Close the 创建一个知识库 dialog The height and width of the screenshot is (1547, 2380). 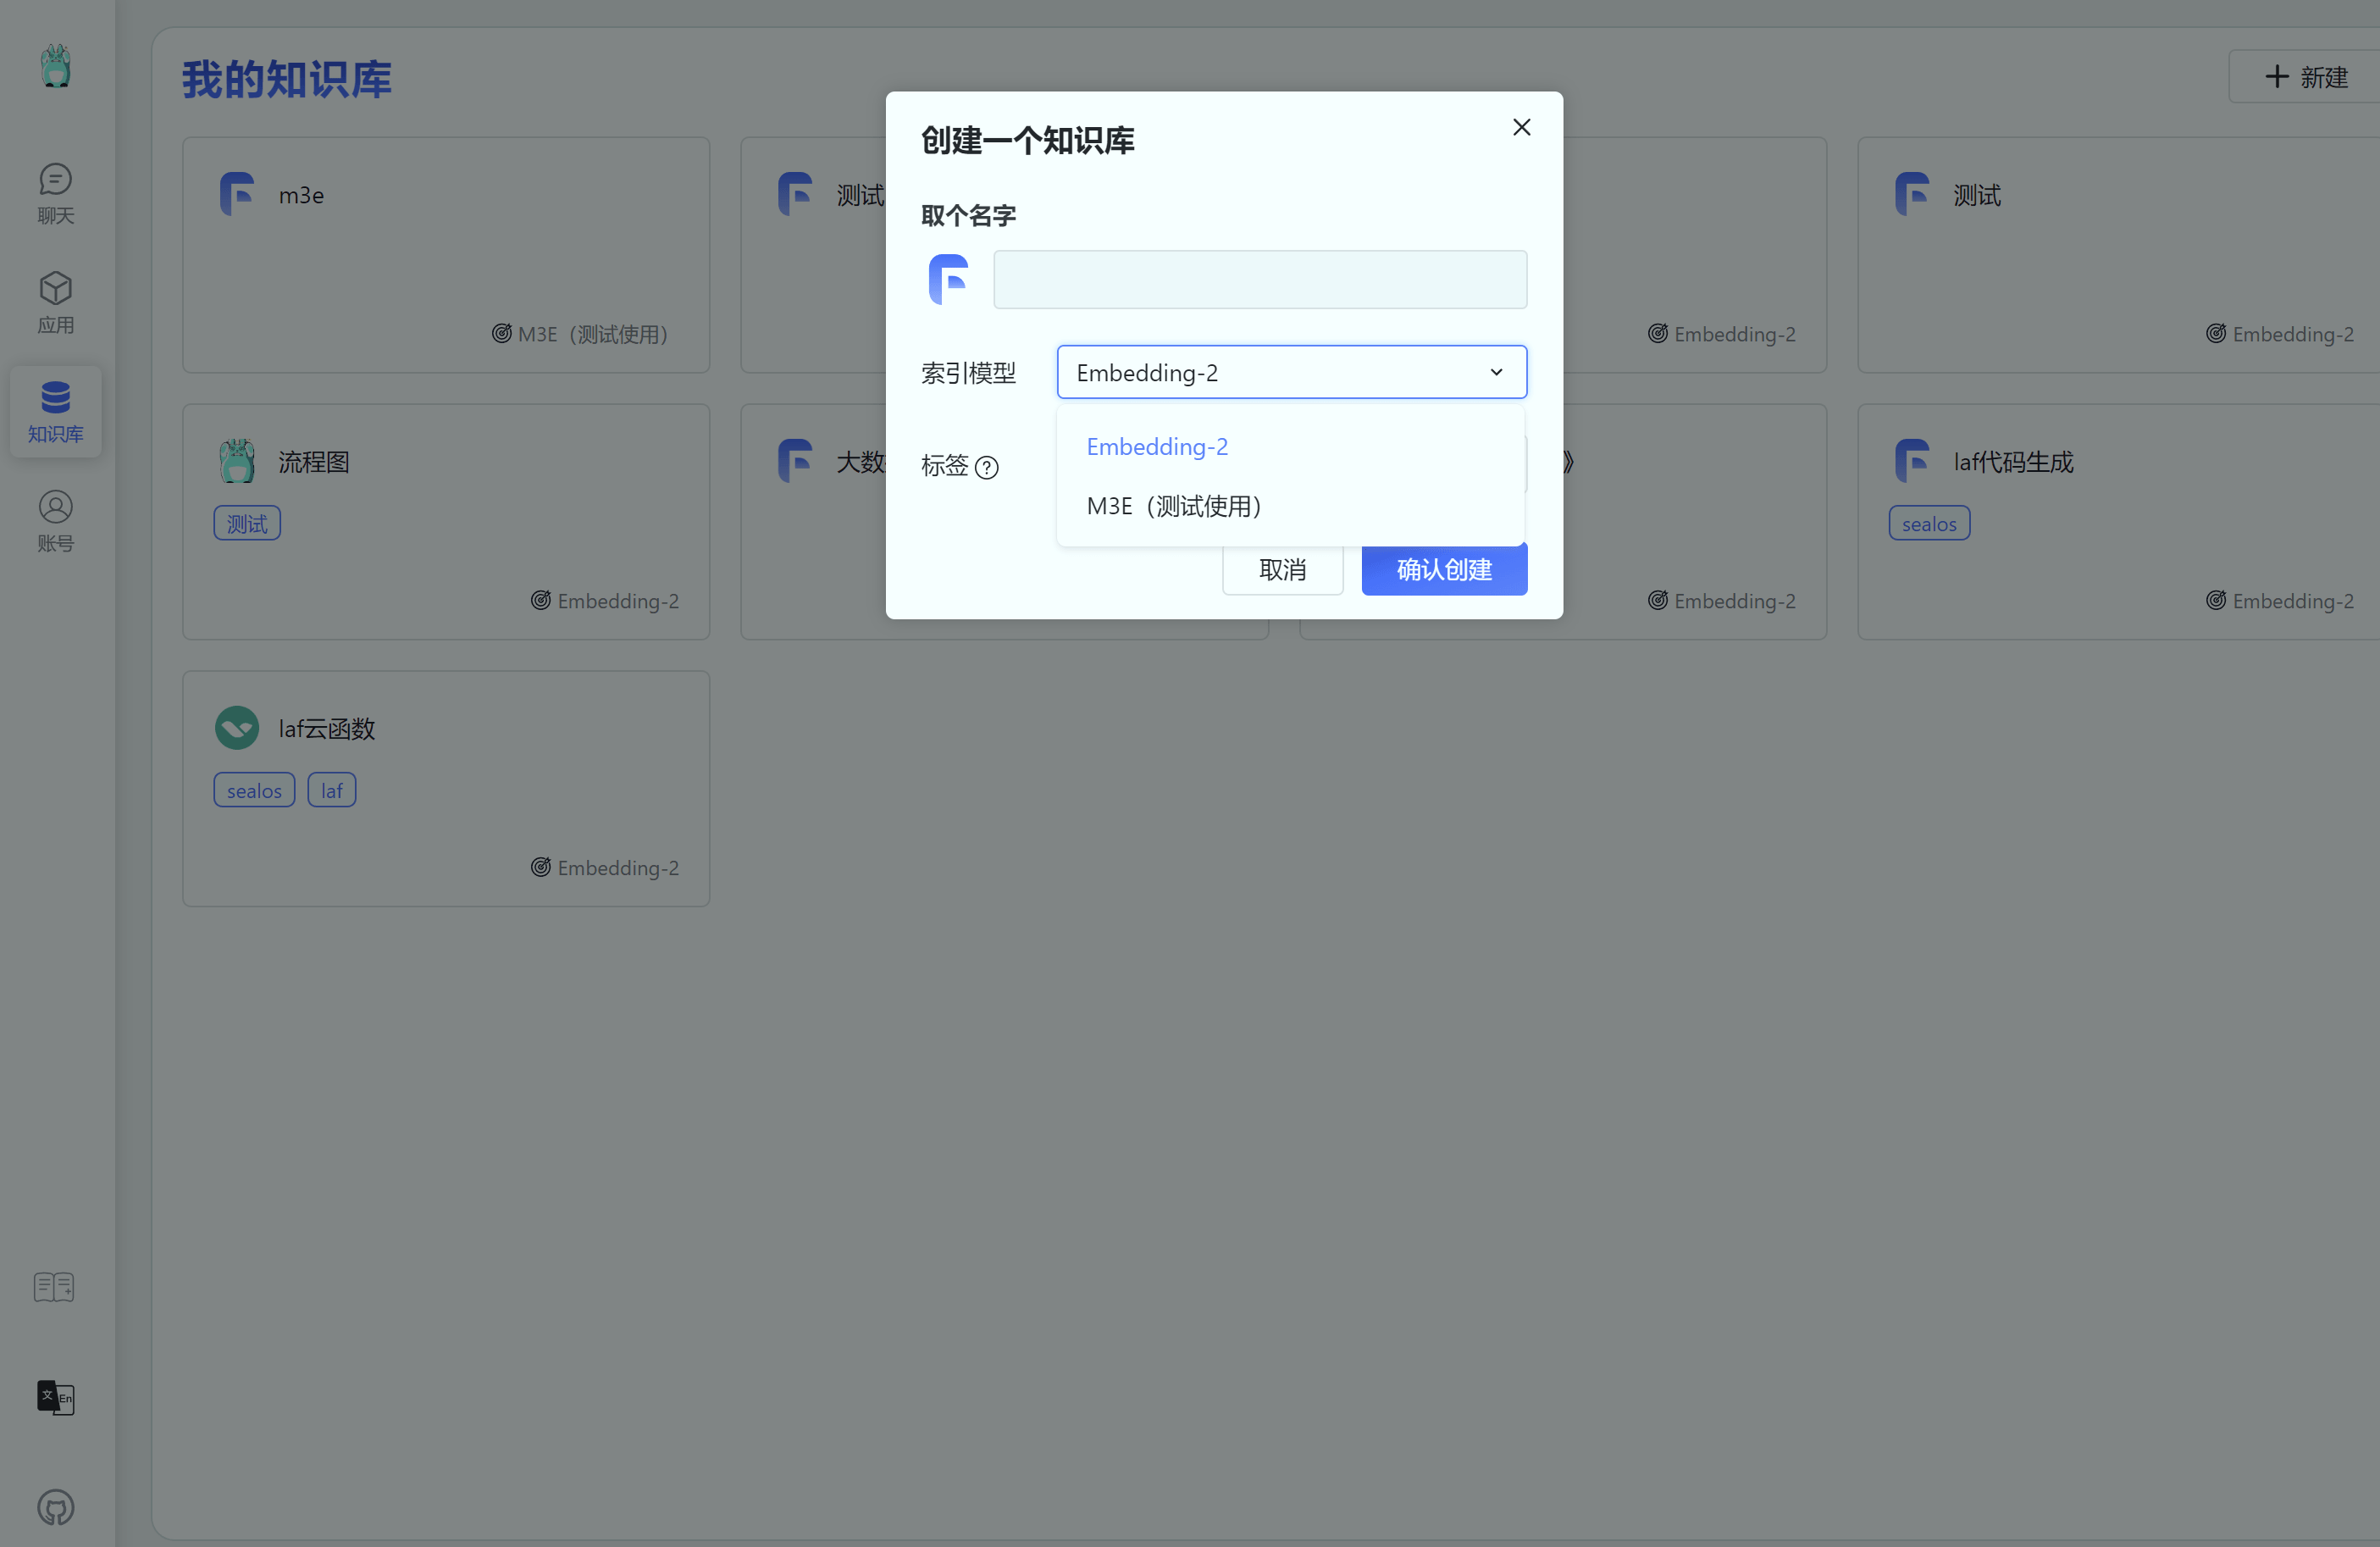1521,127
